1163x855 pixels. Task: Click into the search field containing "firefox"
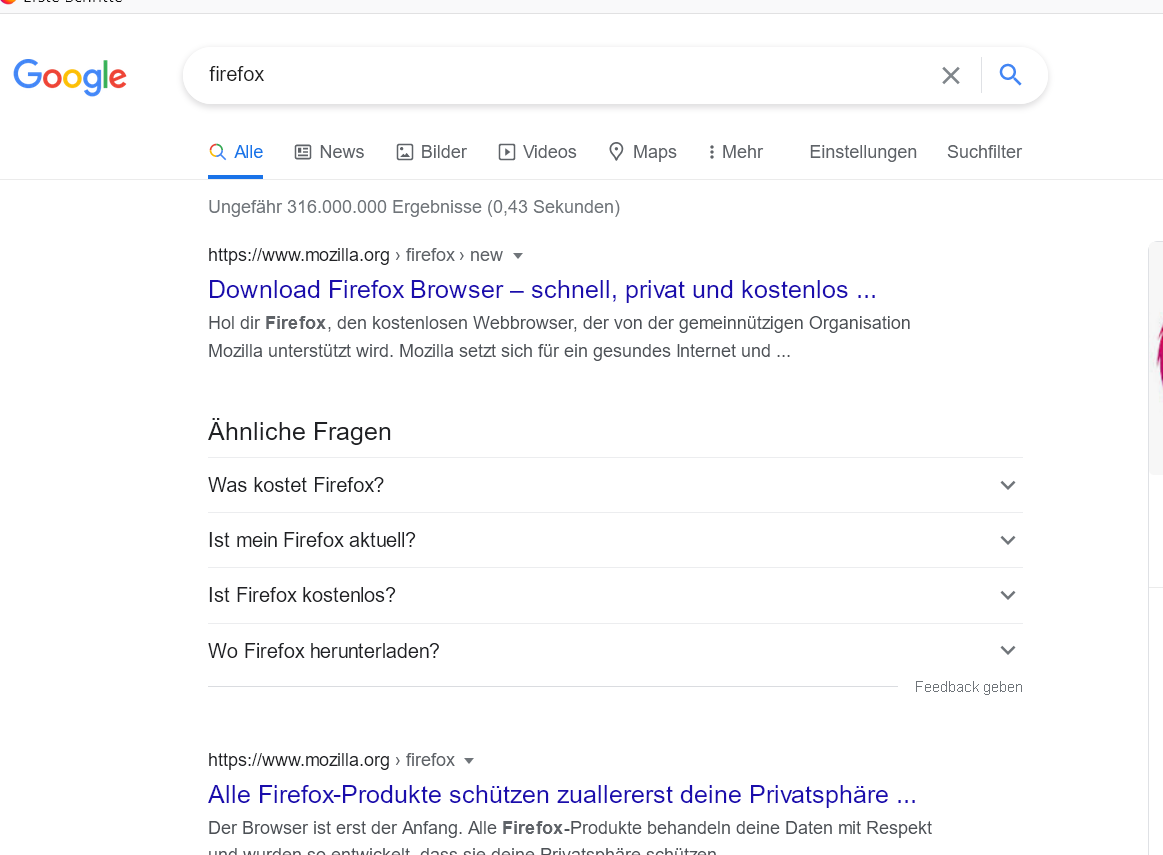[x=560, y=75]
